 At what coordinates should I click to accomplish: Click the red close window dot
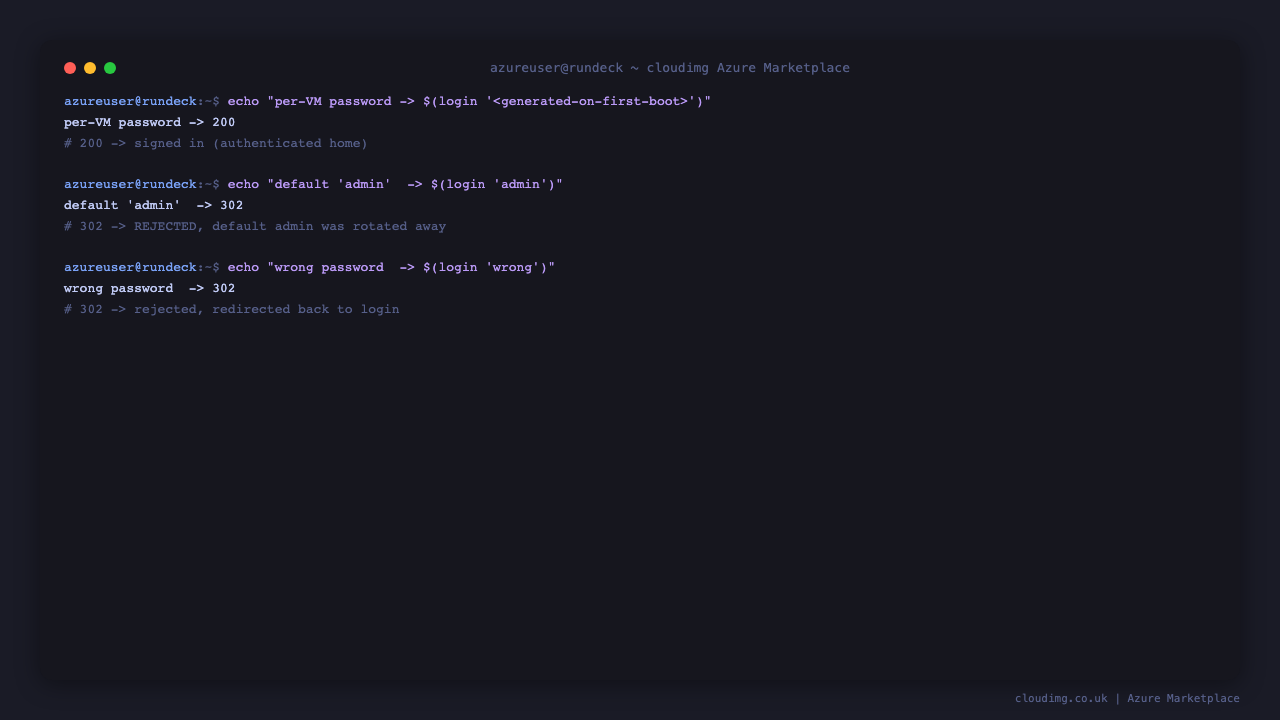pyautogui.click(x=70, y=68)
